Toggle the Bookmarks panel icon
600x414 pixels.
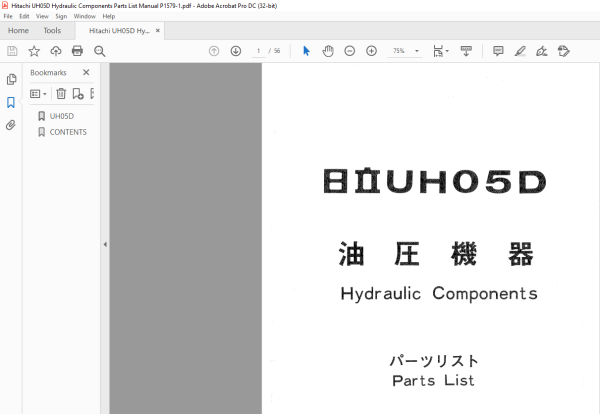click(x=11, y=102)
